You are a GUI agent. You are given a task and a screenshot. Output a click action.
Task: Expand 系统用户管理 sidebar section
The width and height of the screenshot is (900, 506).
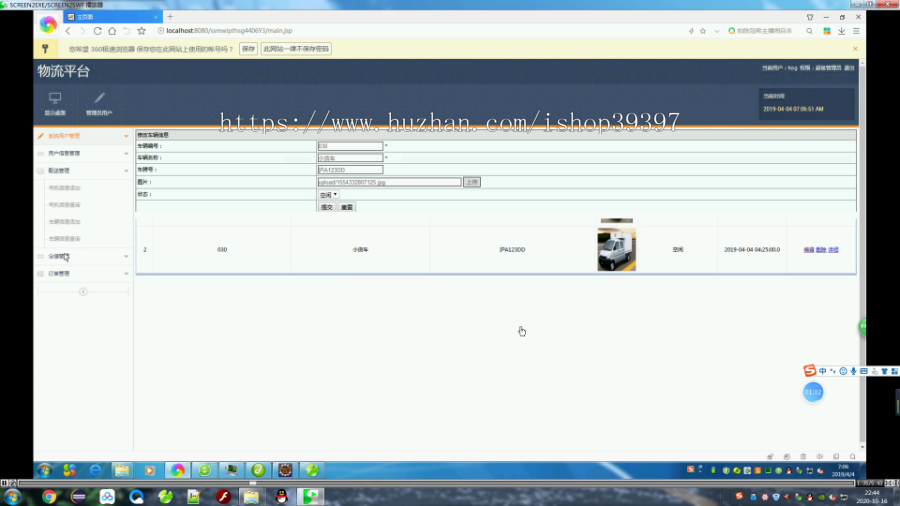tap(83, 136)
